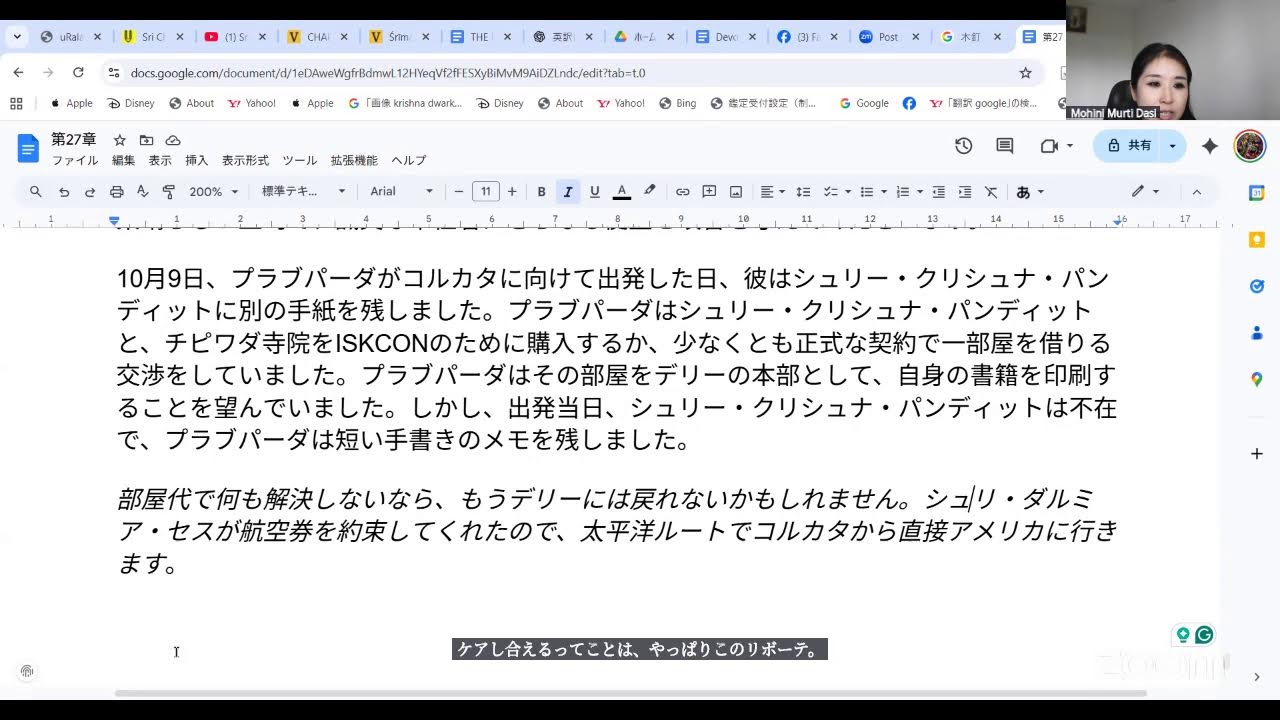1280x720 pixels.
Task: Decrease the indent
Action: pos(938,192)
